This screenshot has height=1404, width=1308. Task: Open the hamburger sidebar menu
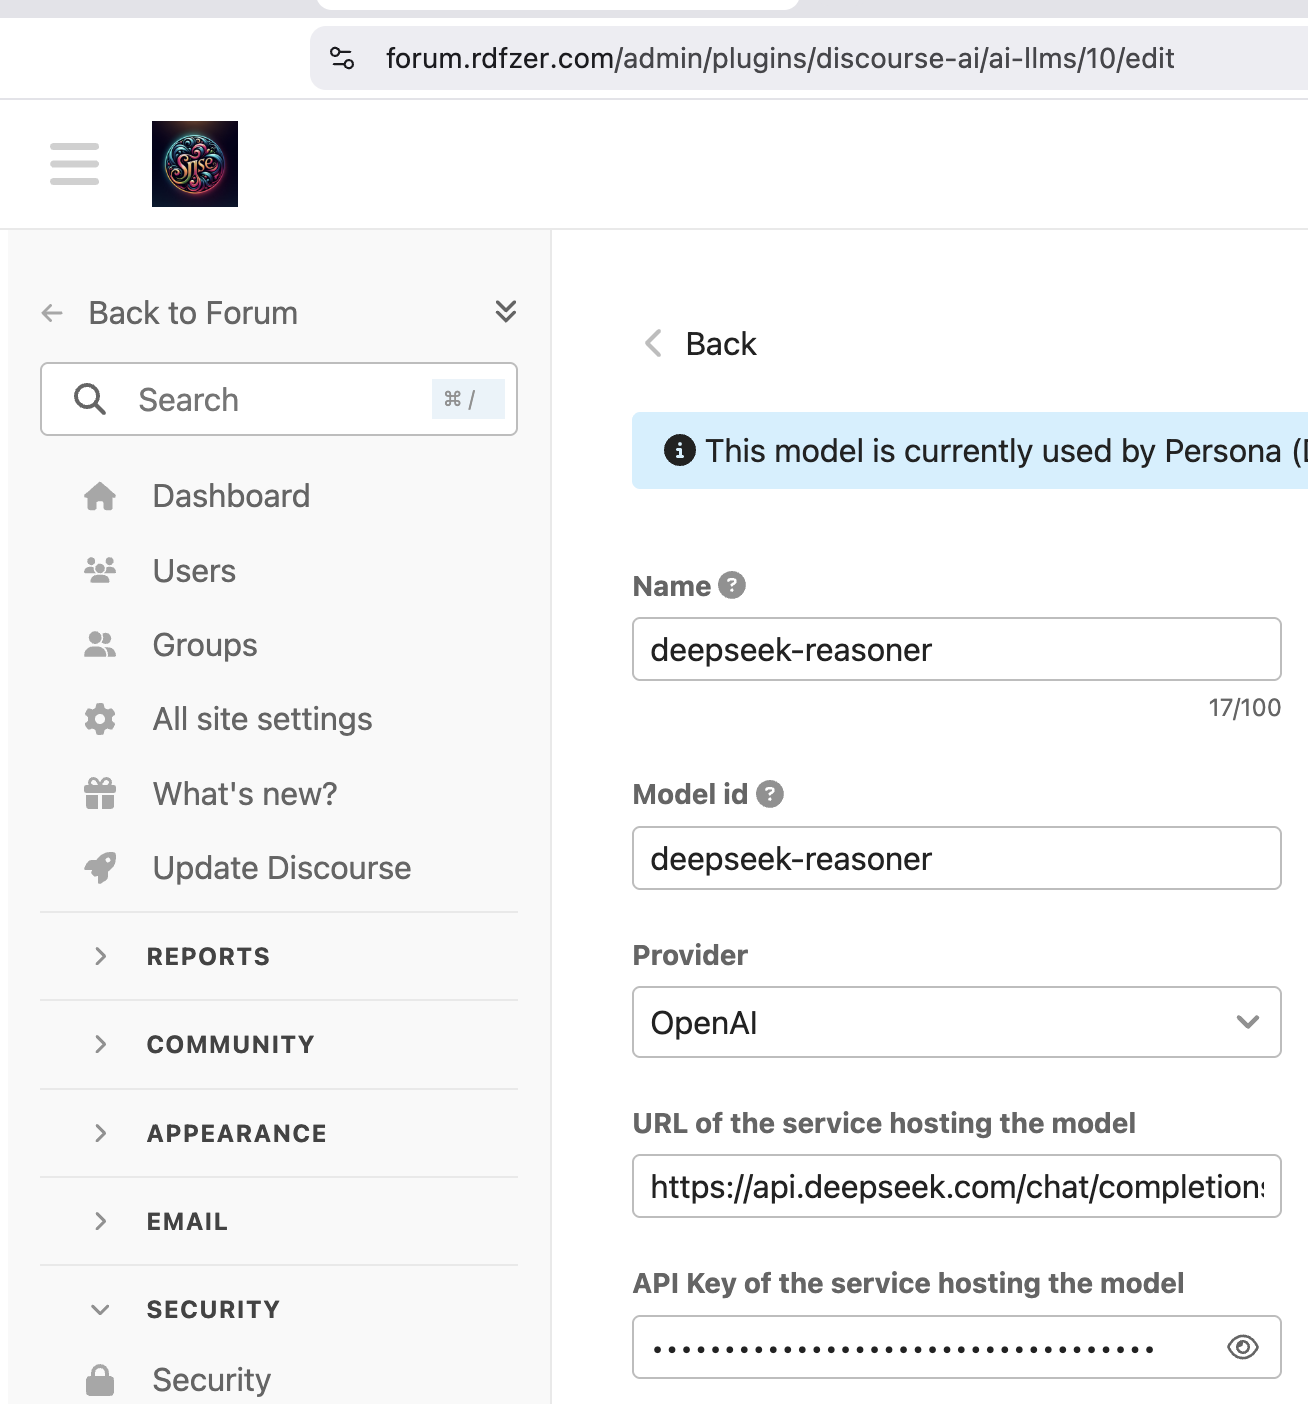click(x=74, y=164)
